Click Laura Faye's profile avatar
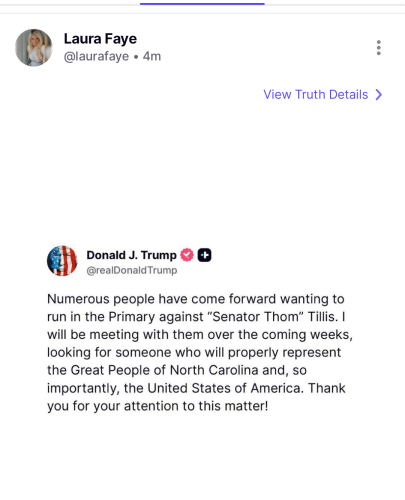 34,48
